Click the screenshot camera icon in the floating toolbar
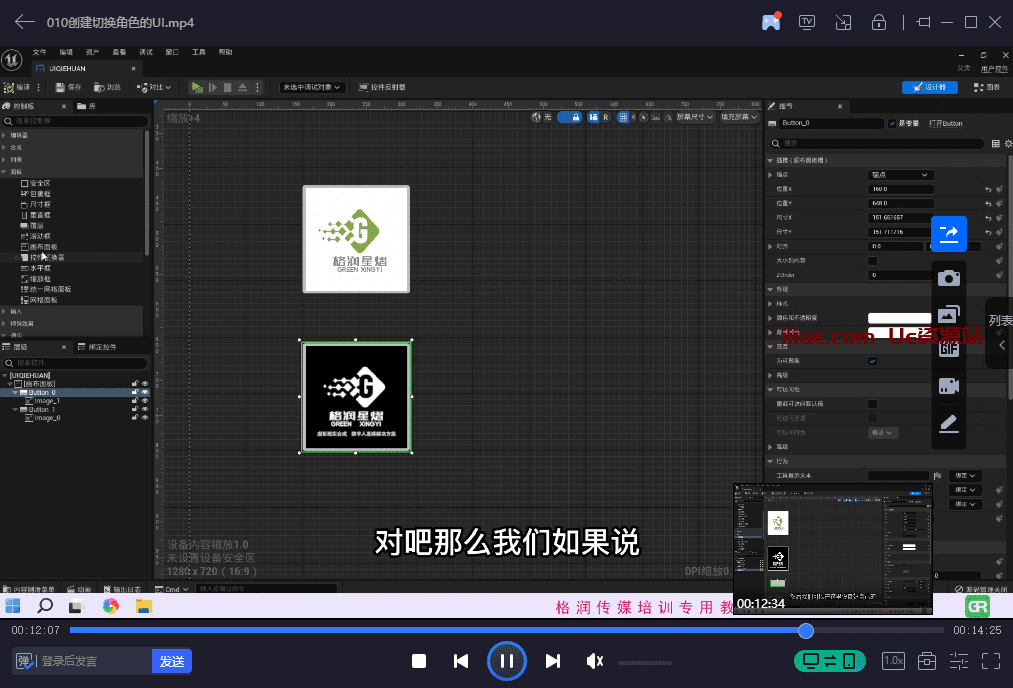This screenshot has width=1013, height=688. click(948, 277)
